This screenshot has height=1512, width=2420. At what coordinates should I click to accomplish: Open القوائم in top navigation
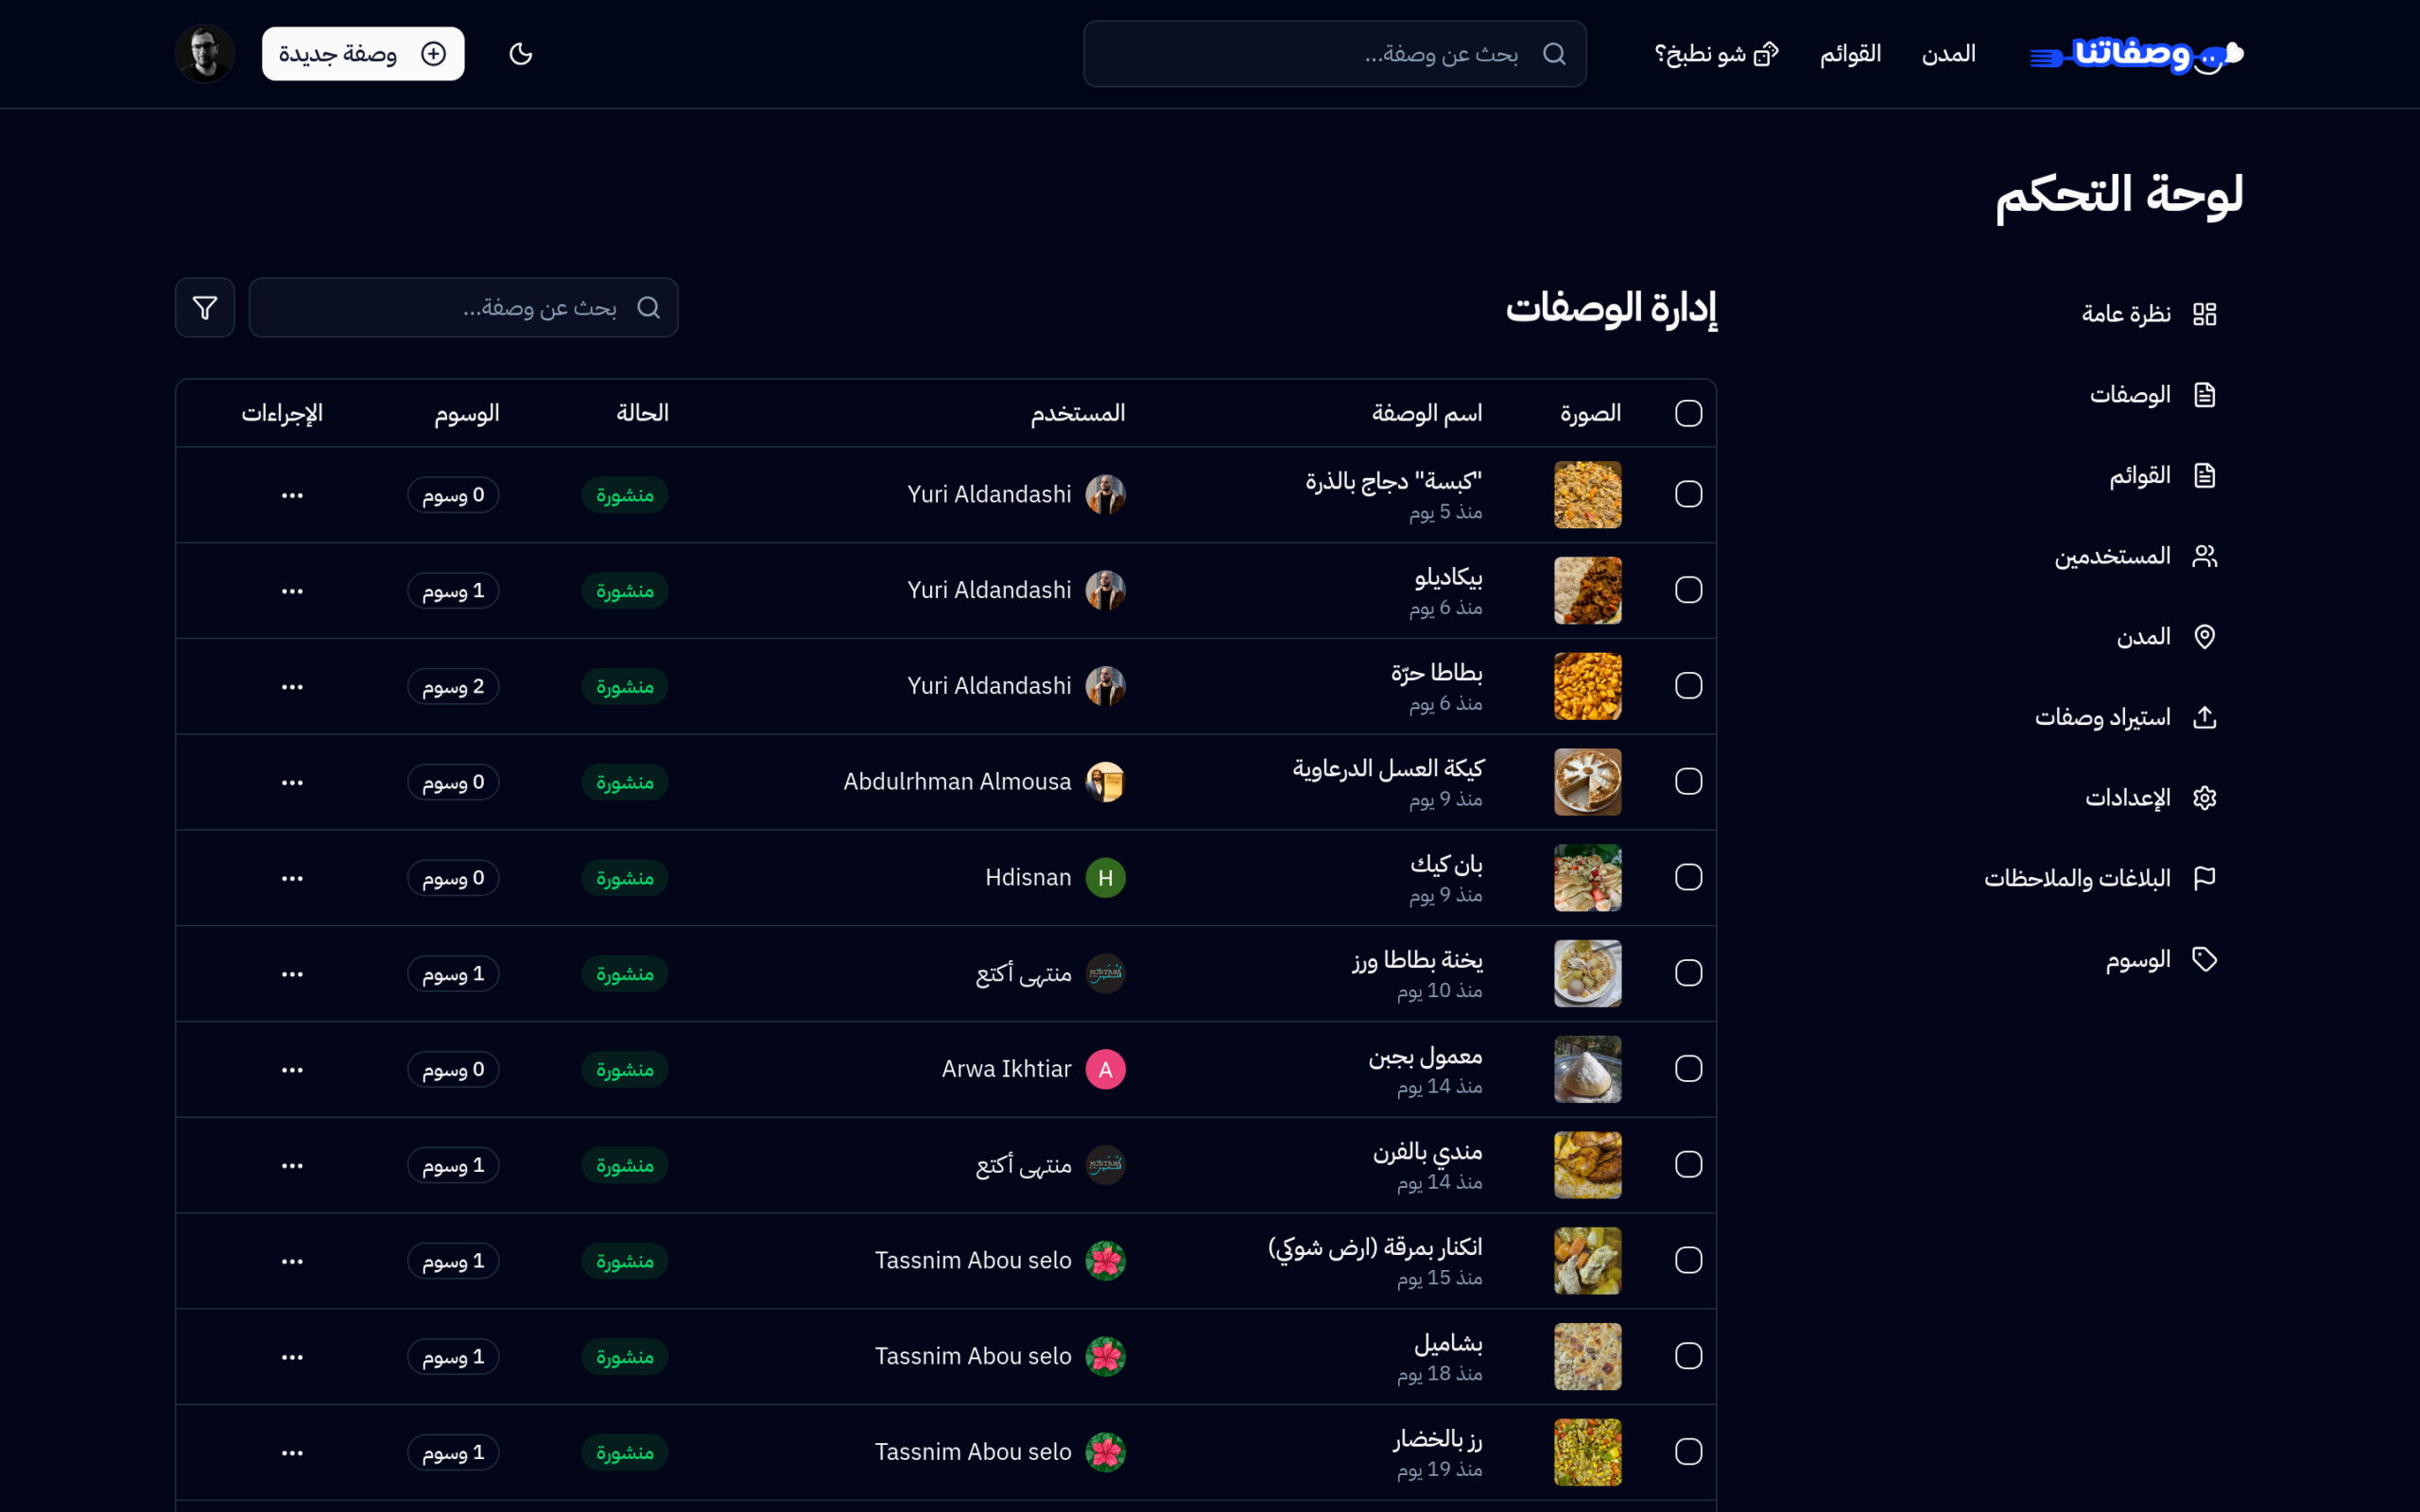coord(1850,54)
